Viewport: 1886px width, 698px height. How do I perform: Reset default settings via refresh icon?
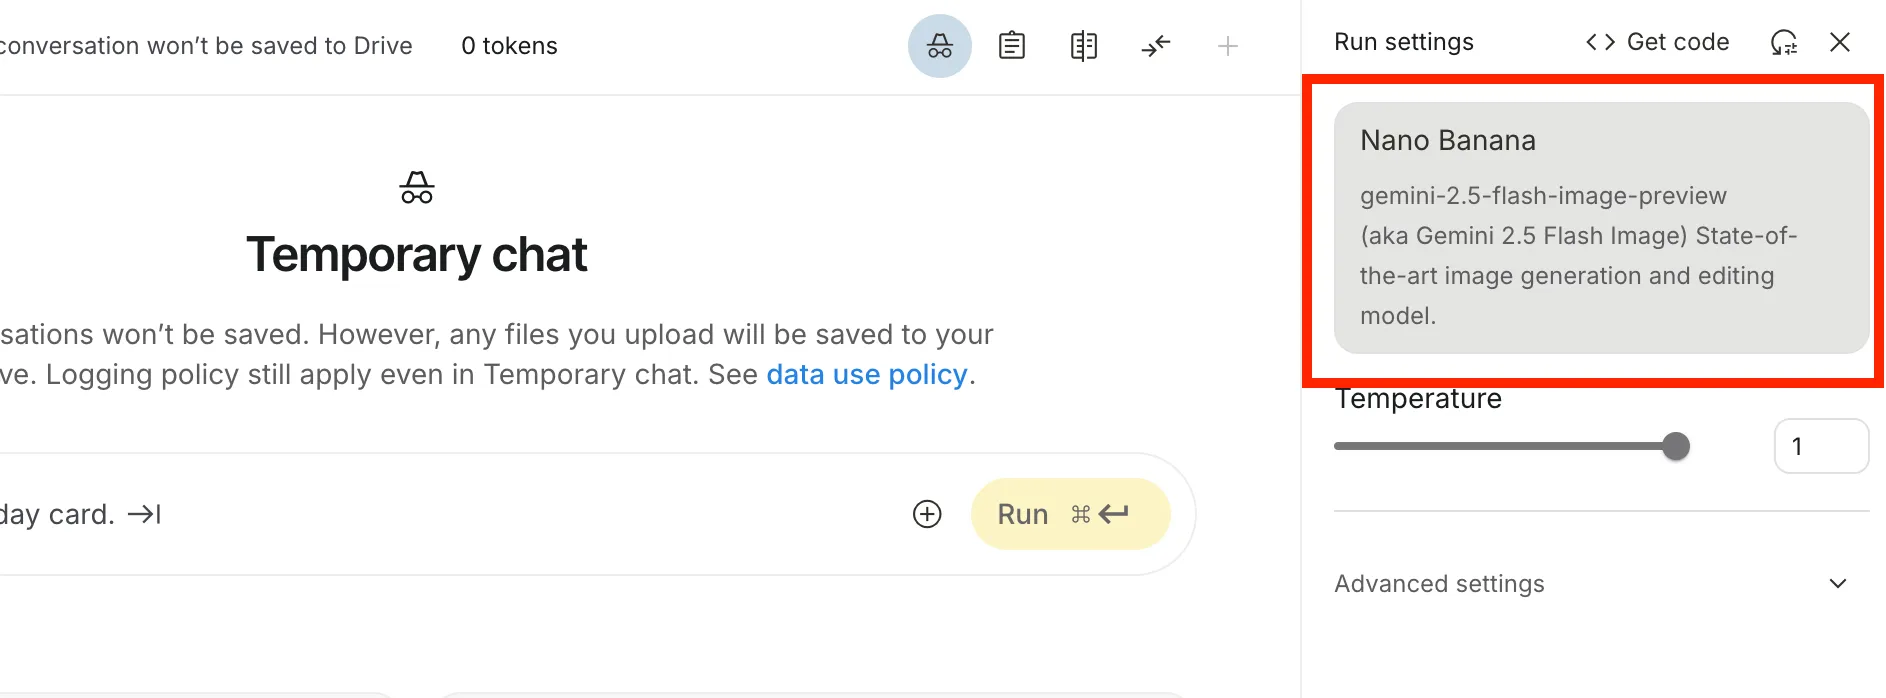click(x=1783, y=42)
